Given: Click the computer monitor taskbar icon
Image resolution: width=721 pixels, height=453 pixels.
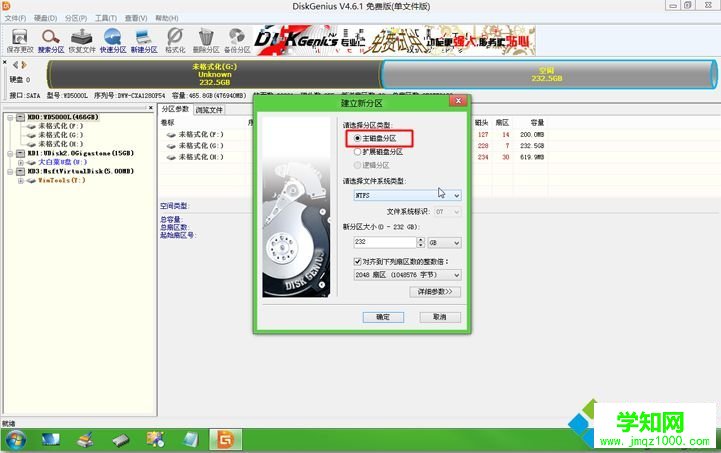Looking at the screenshot, I should (51, 440).
